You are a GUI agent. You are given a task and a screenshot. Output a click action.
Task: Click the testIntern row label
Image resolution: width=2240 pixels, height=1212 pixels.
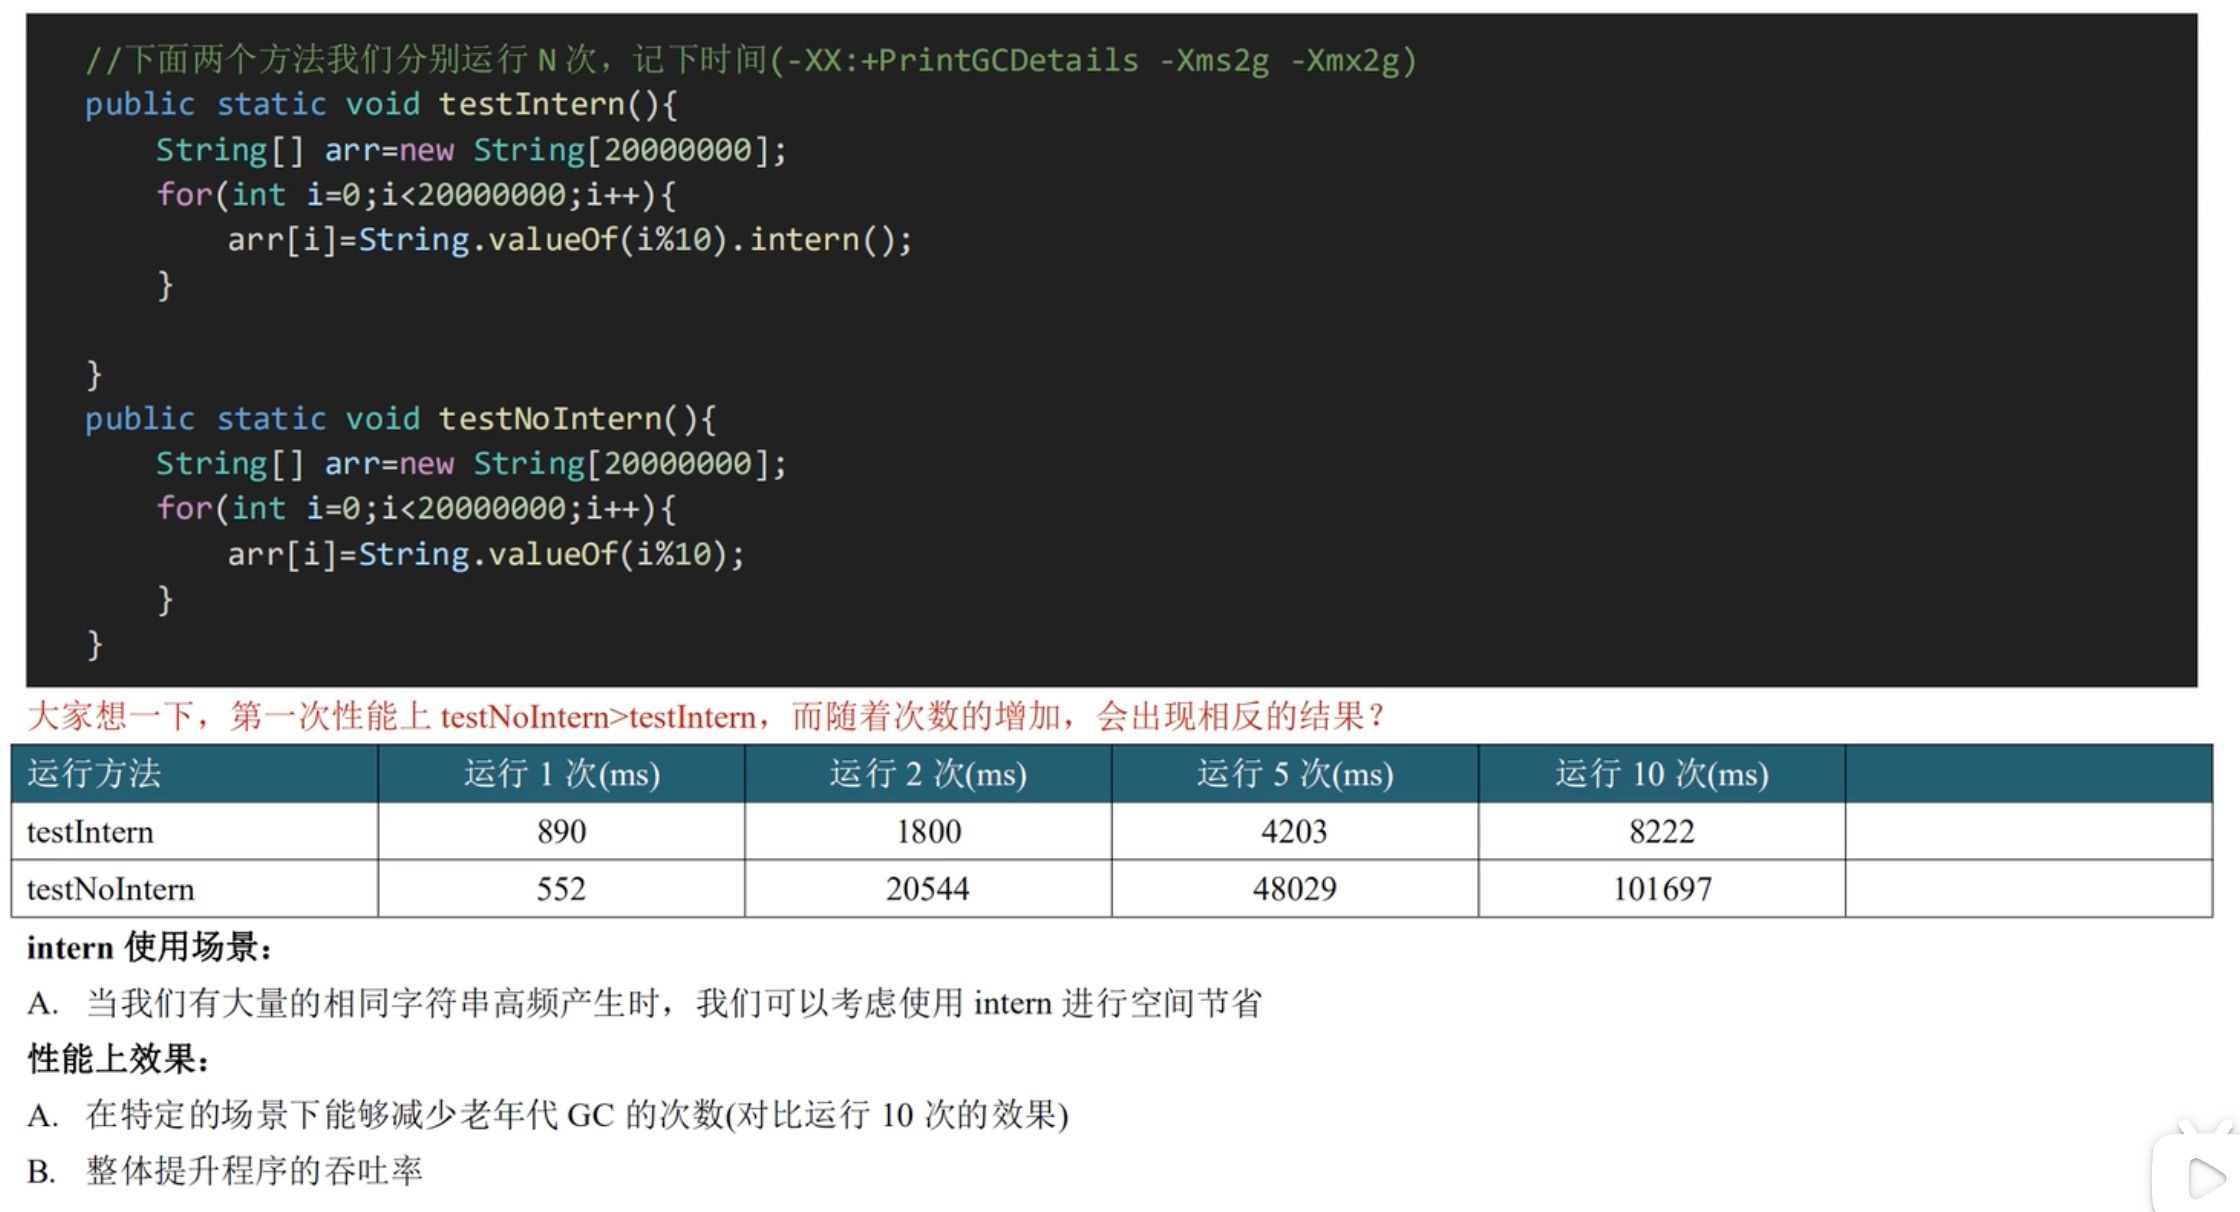point(90,832)
